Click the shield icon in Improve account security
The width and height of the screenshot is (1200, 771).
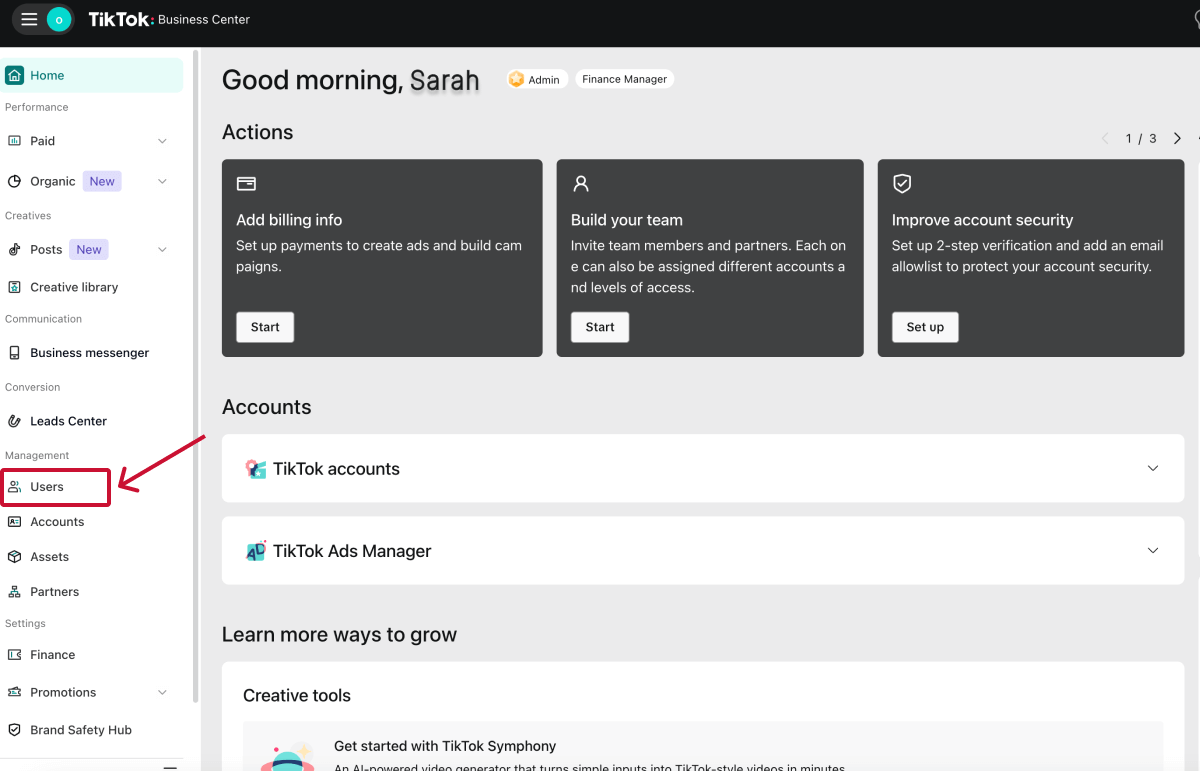pyautogui.click(x=902, y=184)
